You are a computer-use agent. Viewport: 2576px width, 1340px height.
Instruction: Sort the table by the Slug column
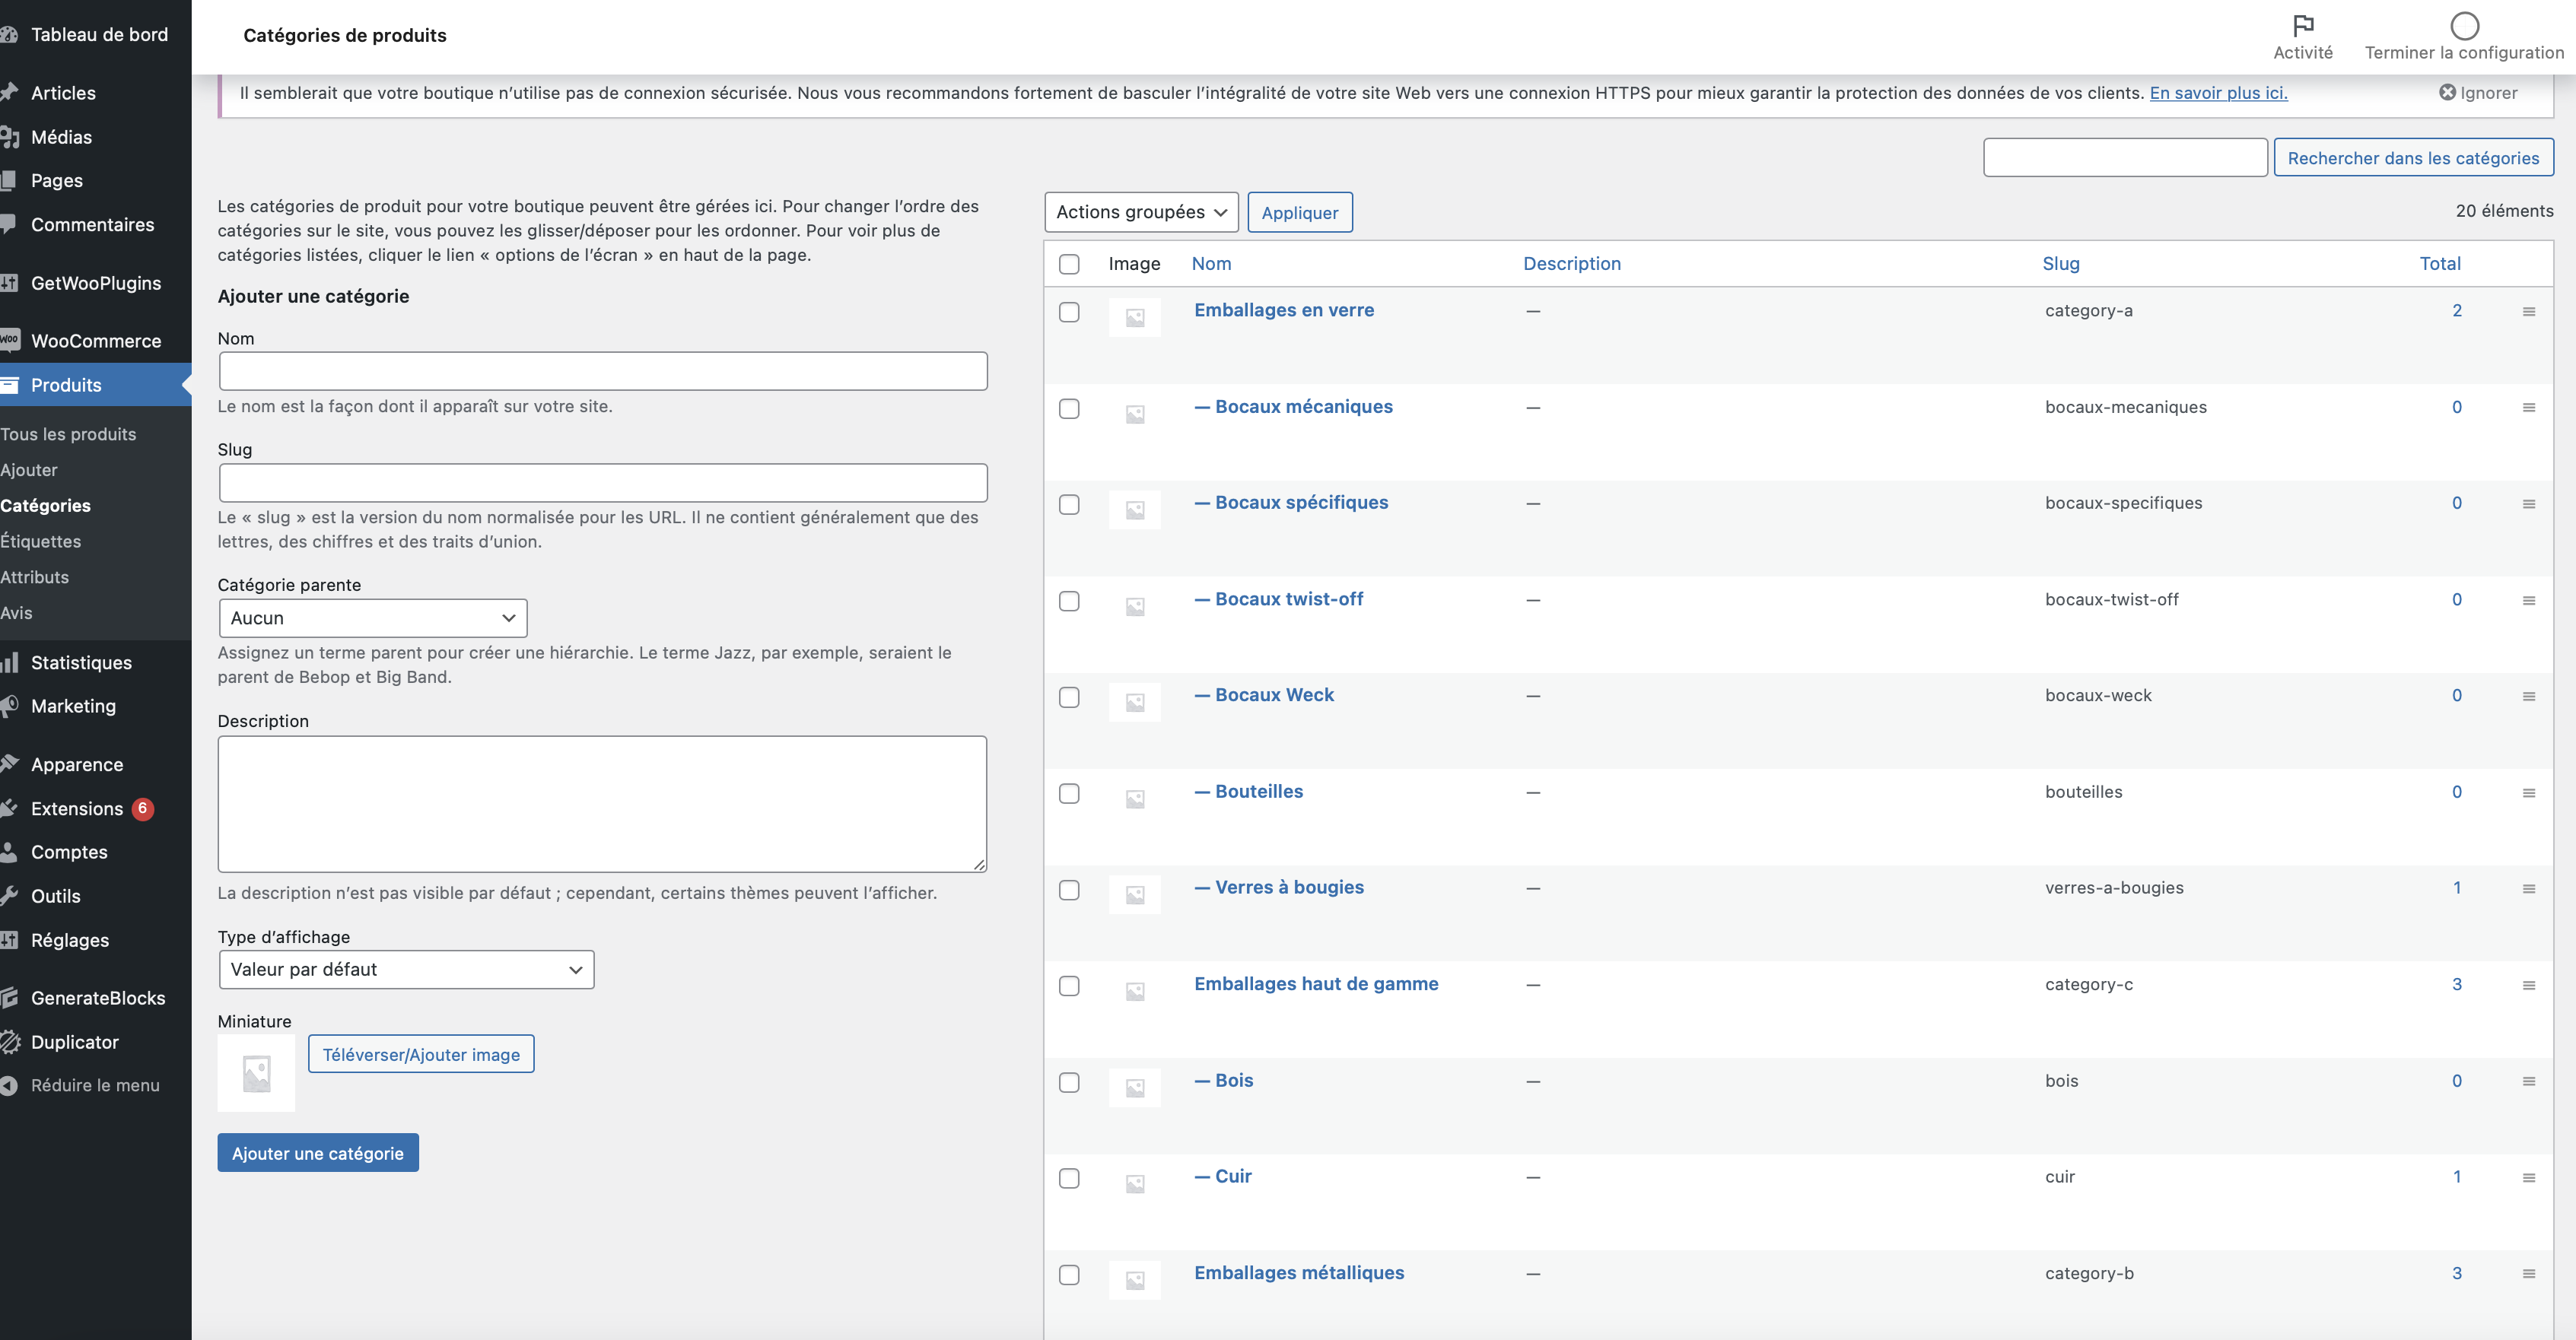[x=2060, y=264]
